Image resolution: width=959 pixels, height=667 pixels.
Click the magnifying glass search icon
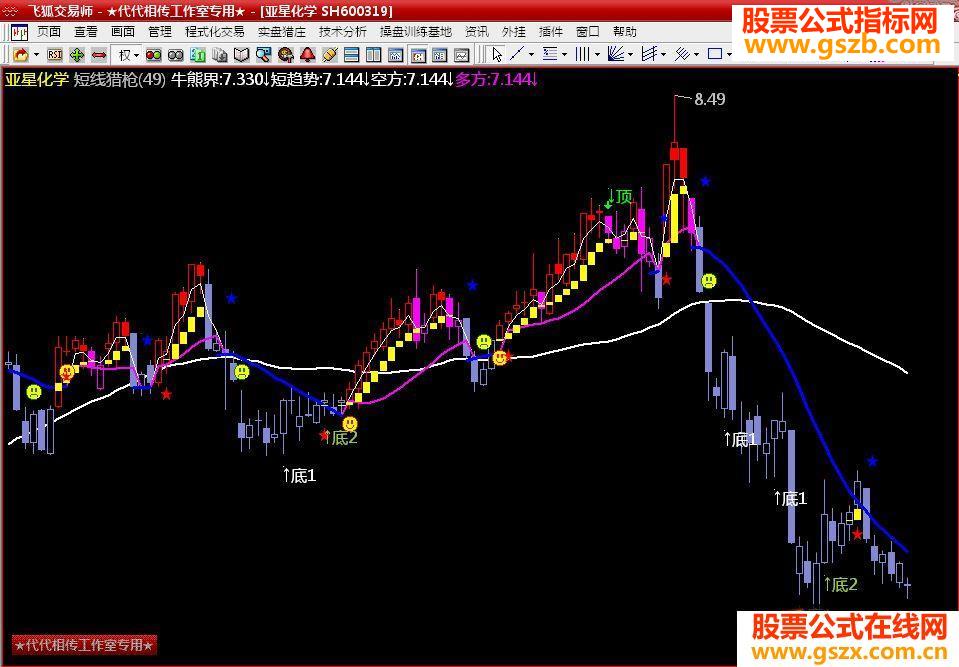(264, 55)
